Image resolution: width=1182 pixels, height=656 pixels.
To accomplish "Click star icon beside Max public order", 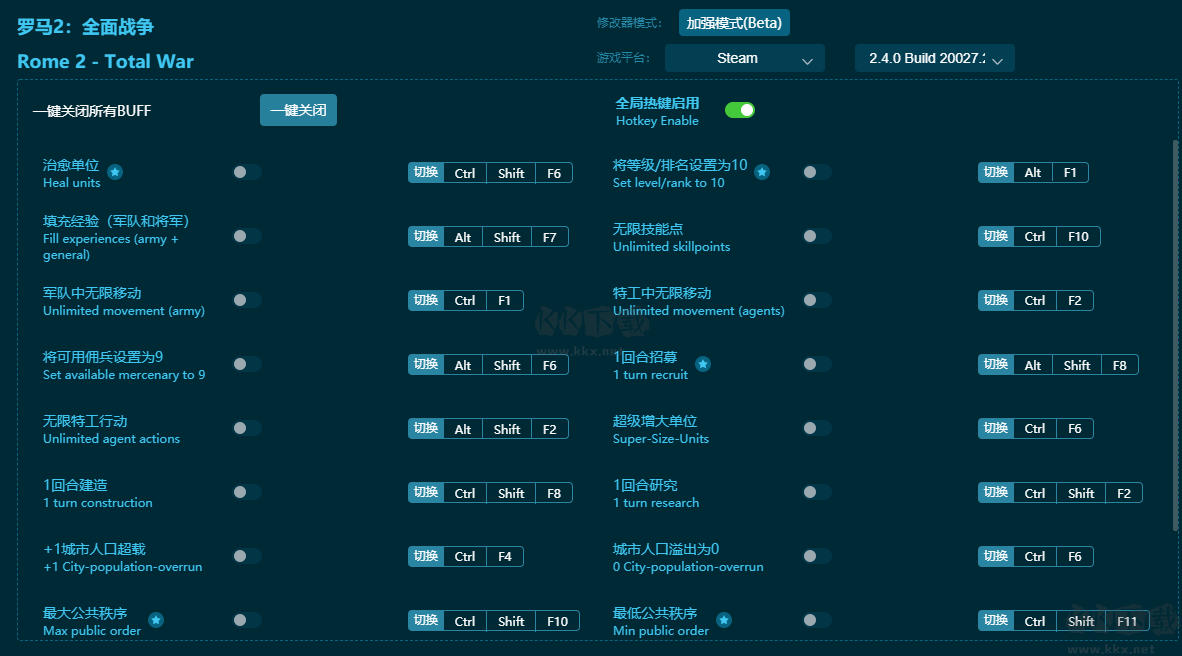I will tap(156, 620).
